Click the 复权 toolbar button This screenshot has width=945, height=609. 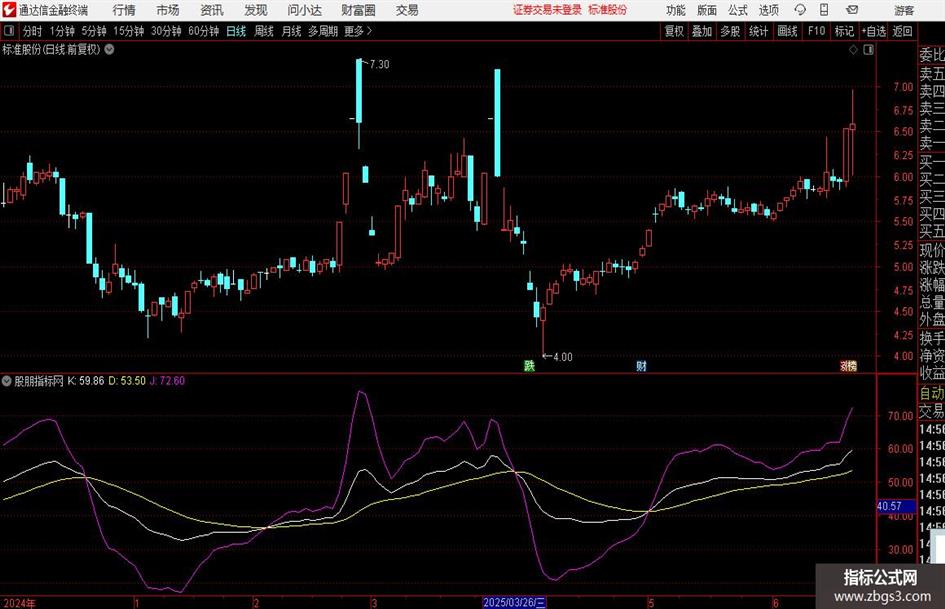click(x=674, y=31)
